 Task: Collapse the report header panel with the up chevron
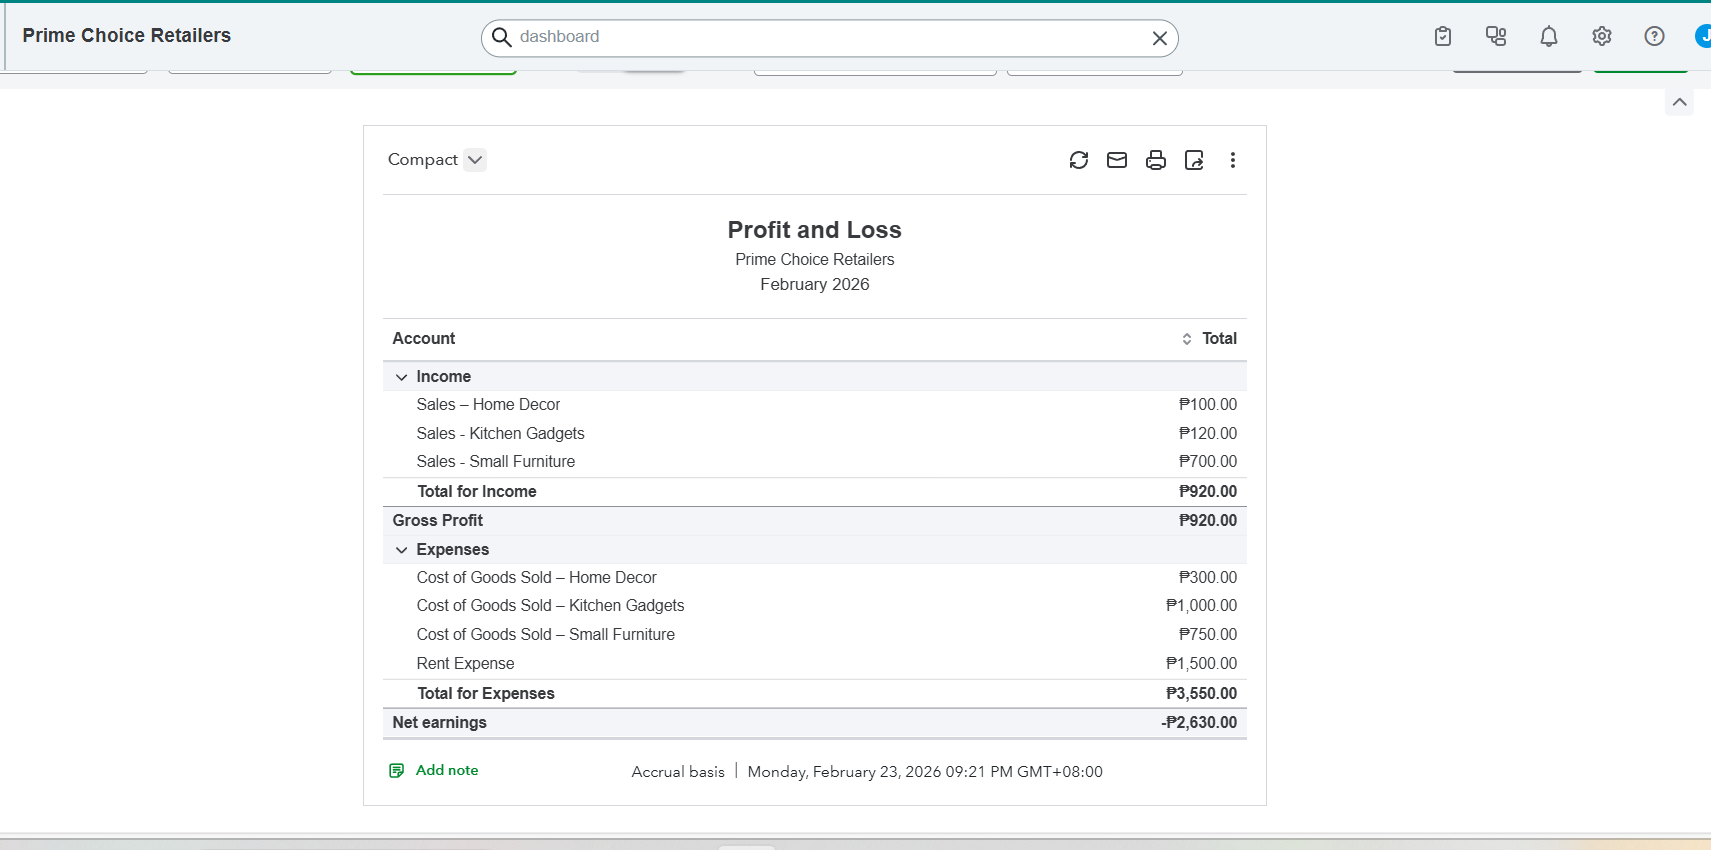pos(1679,102)
